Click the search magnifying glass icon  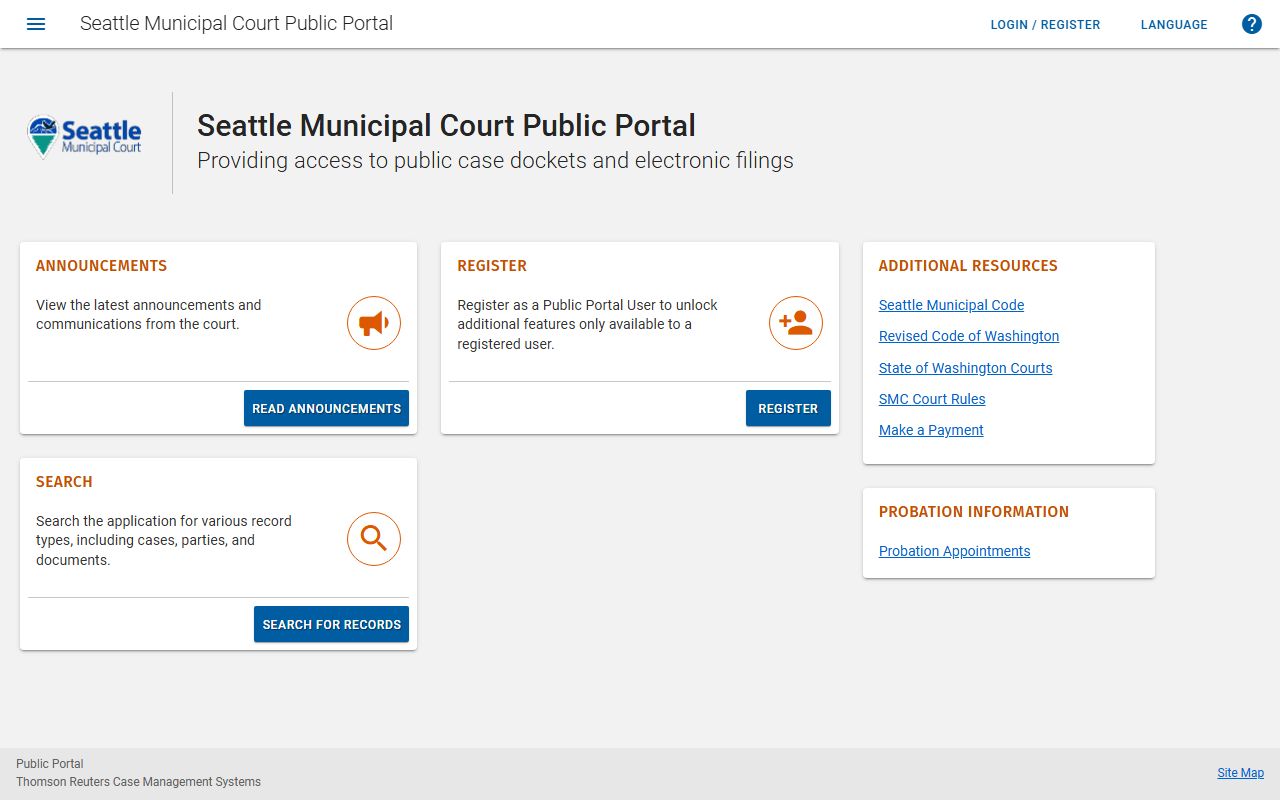374,539
